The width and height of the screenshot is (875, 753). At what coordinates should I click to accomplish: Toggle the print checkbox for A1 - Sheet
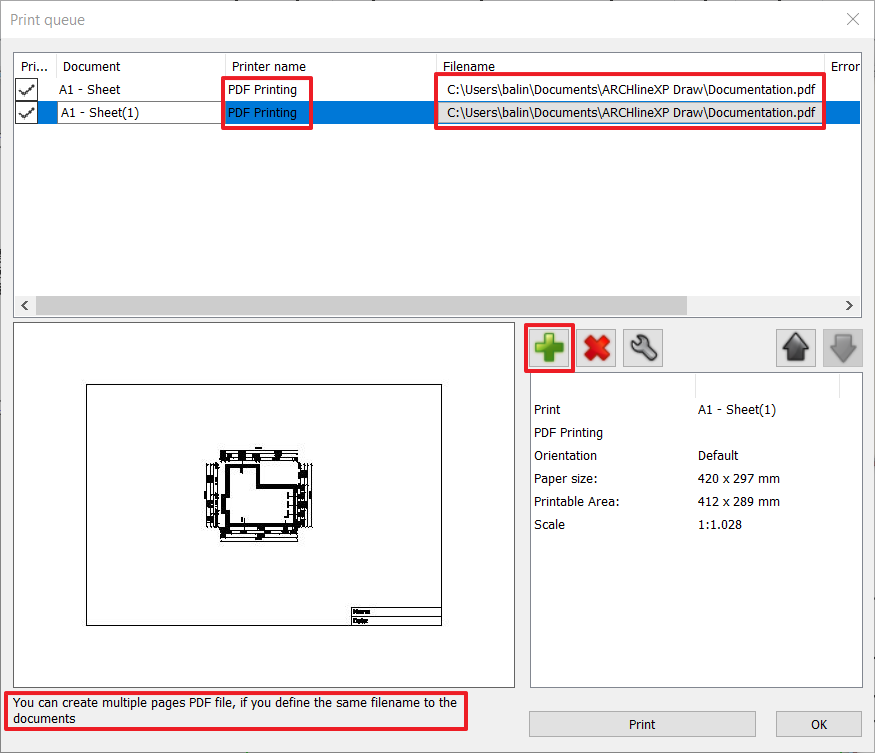click(26, 89)
